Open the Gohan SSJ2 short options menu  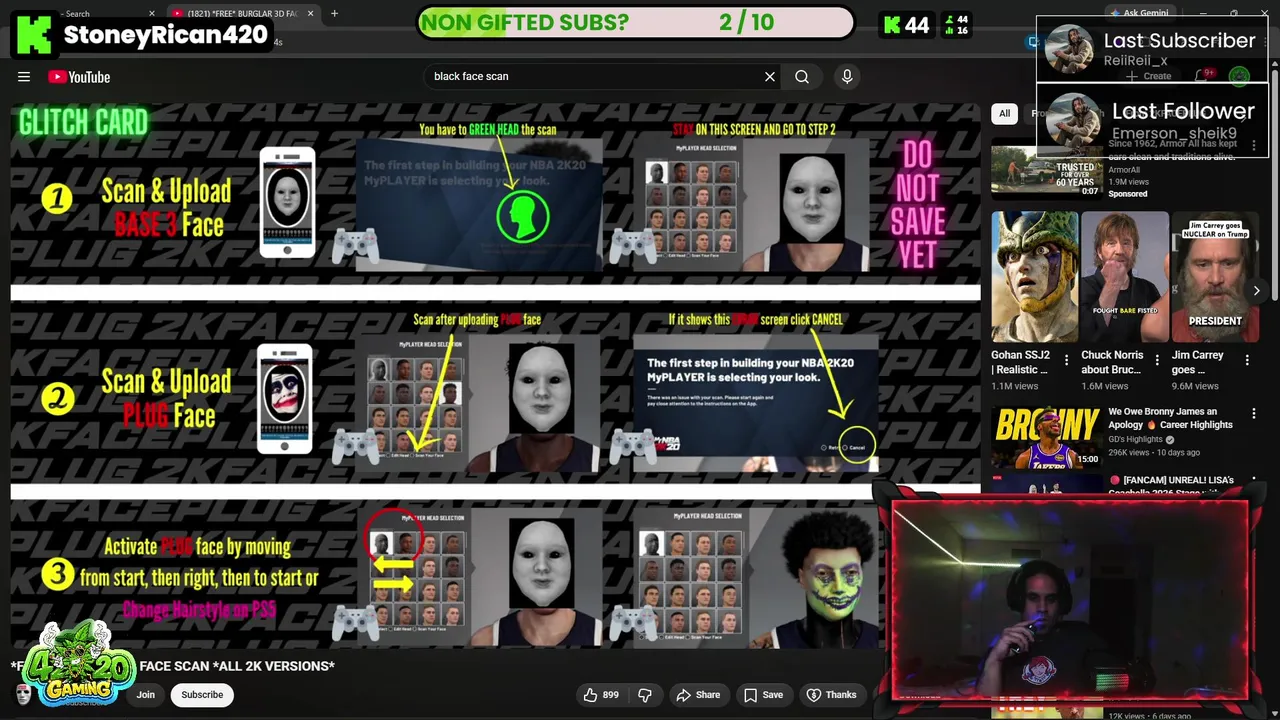(x=1066, y=360)
